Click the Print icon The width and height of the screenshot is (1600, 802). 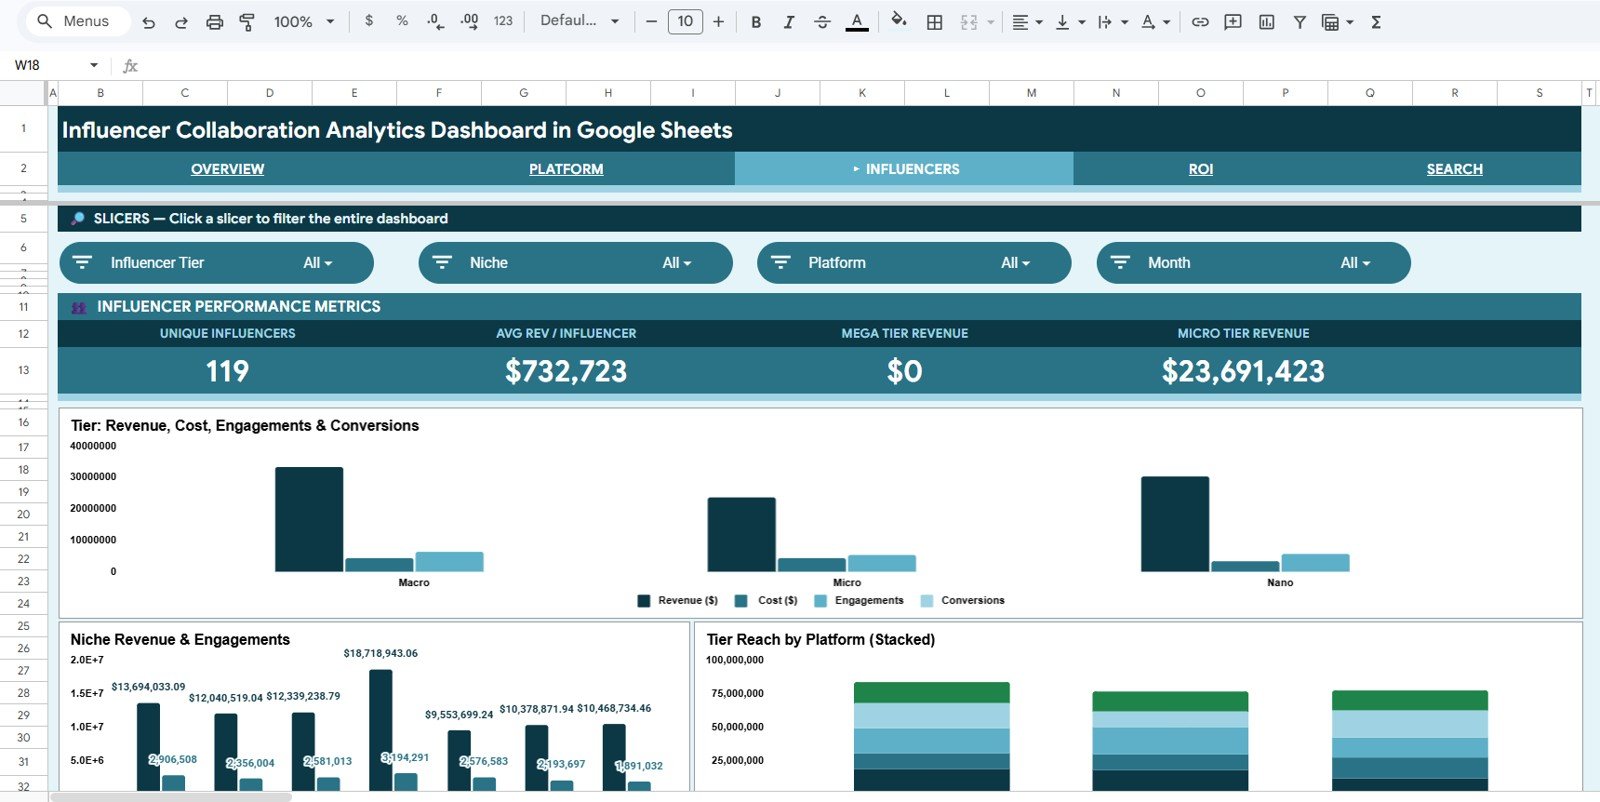214,22
